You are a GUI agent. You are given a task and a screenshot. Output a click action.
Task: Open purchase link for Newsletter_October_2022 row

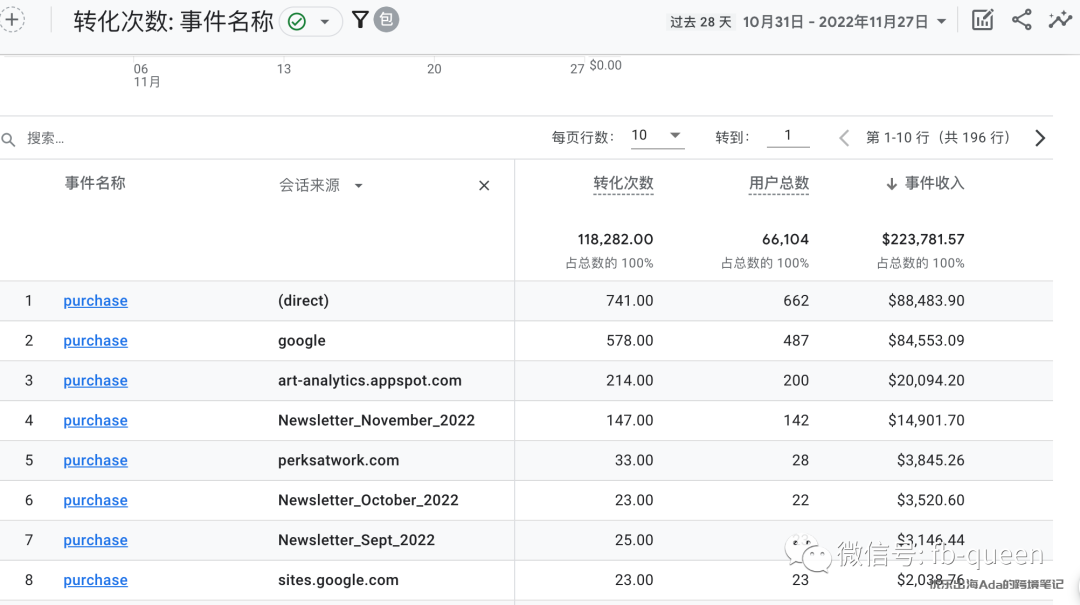coord(95,501)
